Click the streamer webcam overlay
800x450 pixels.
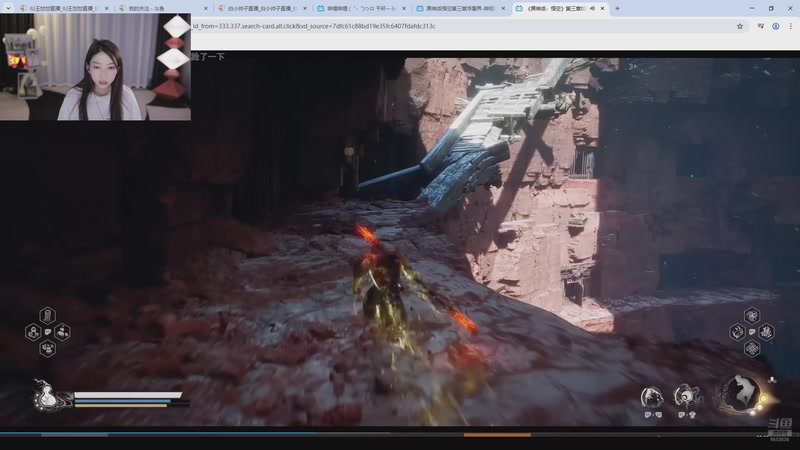(95, 67)
